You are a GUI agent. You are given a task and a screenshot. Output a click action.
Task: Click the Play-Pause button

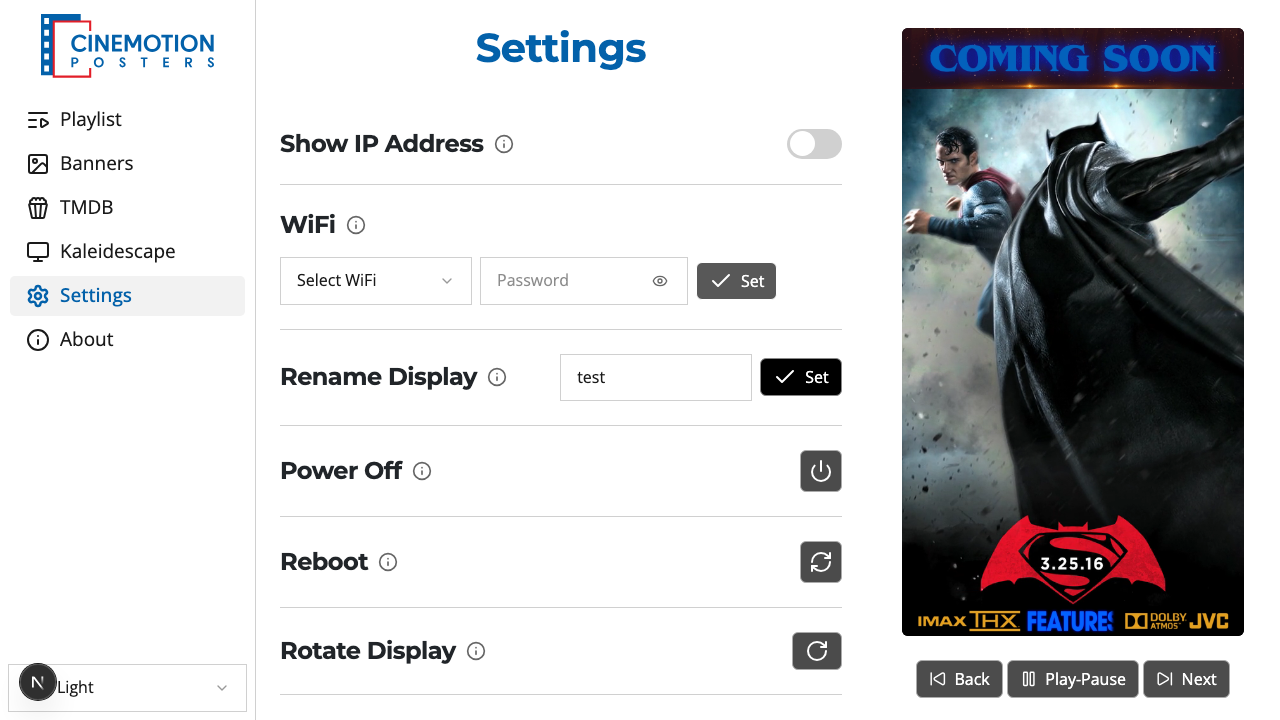(x=1073, y=679)
